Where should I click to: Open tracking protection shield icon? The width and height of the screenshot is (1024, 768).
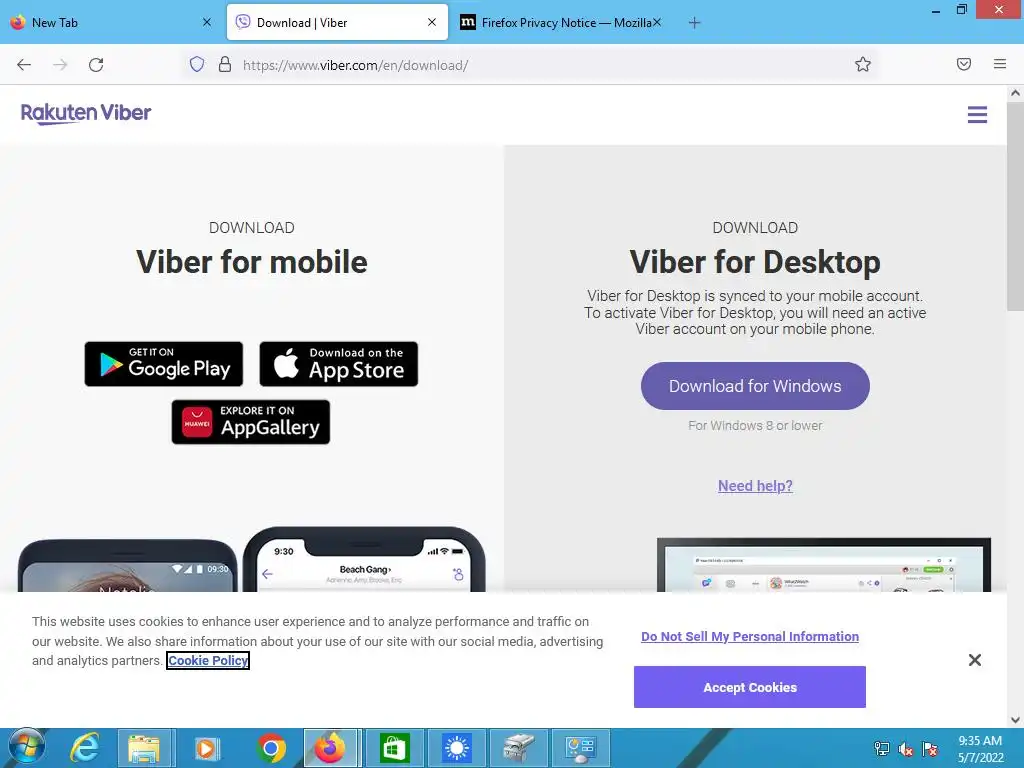pos(197,64)
